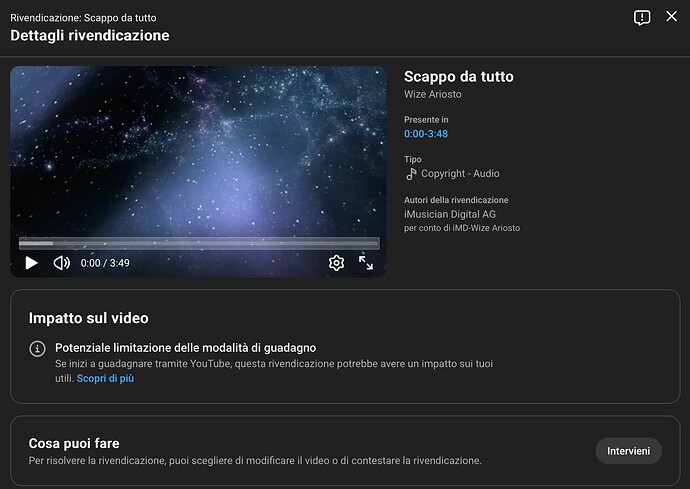The image size is (690, 489).
Task: Click per conto di iMD-Wize Ariosto text
Action: [462, 228]
